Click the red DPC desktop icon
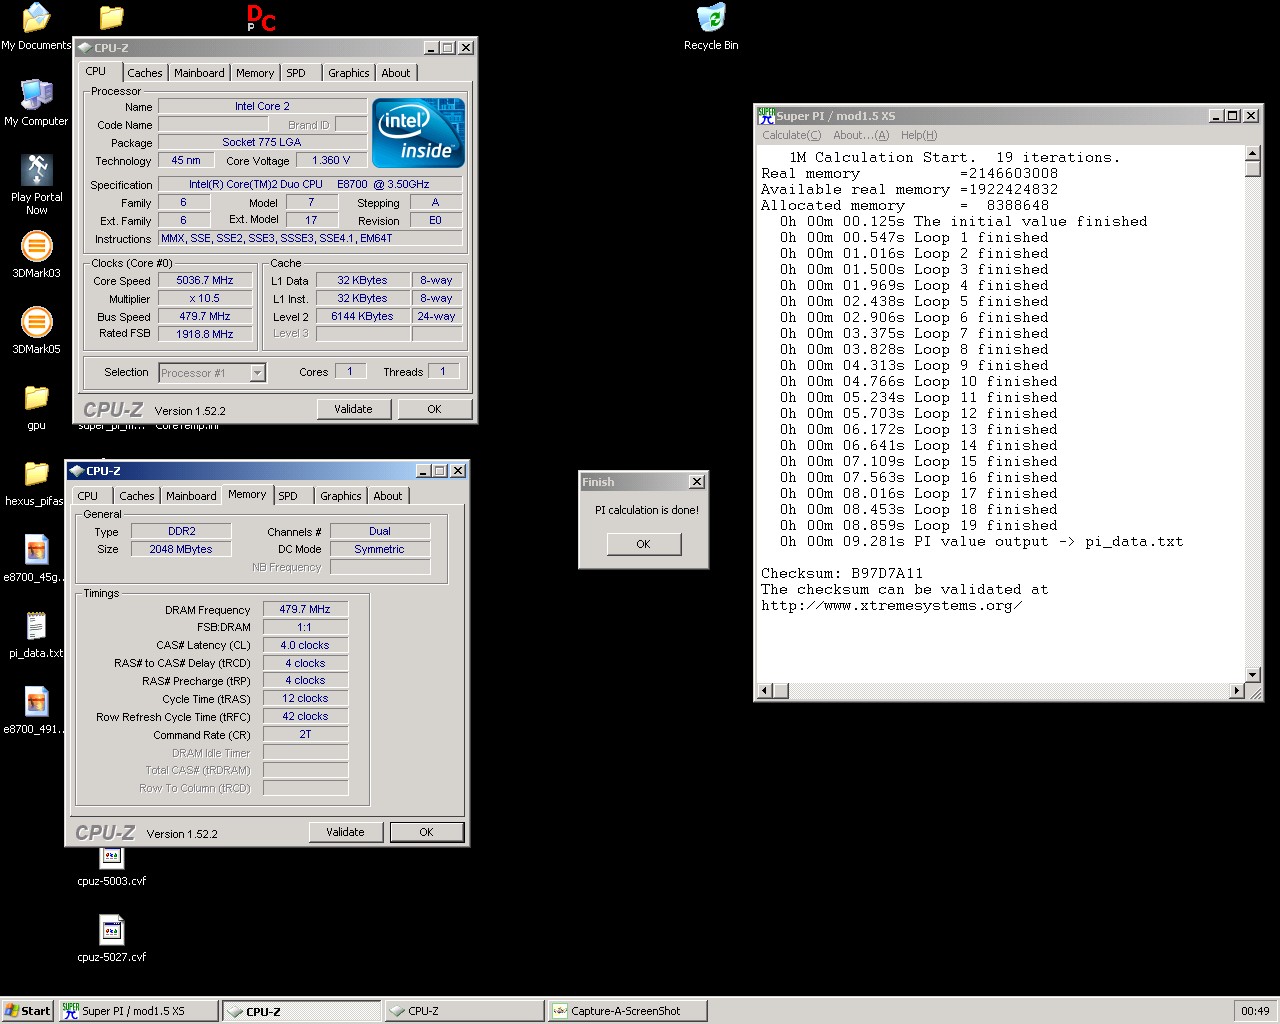Viewport: 1280px width, 1024px height. 260,18
